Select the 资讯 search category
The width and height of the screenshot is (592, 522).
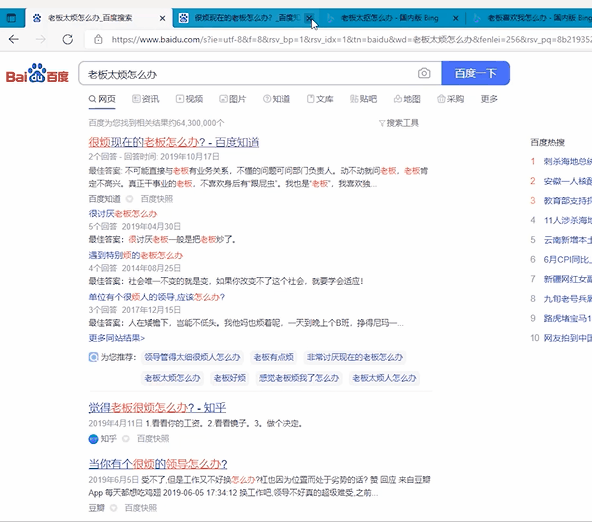pos(146,99)
